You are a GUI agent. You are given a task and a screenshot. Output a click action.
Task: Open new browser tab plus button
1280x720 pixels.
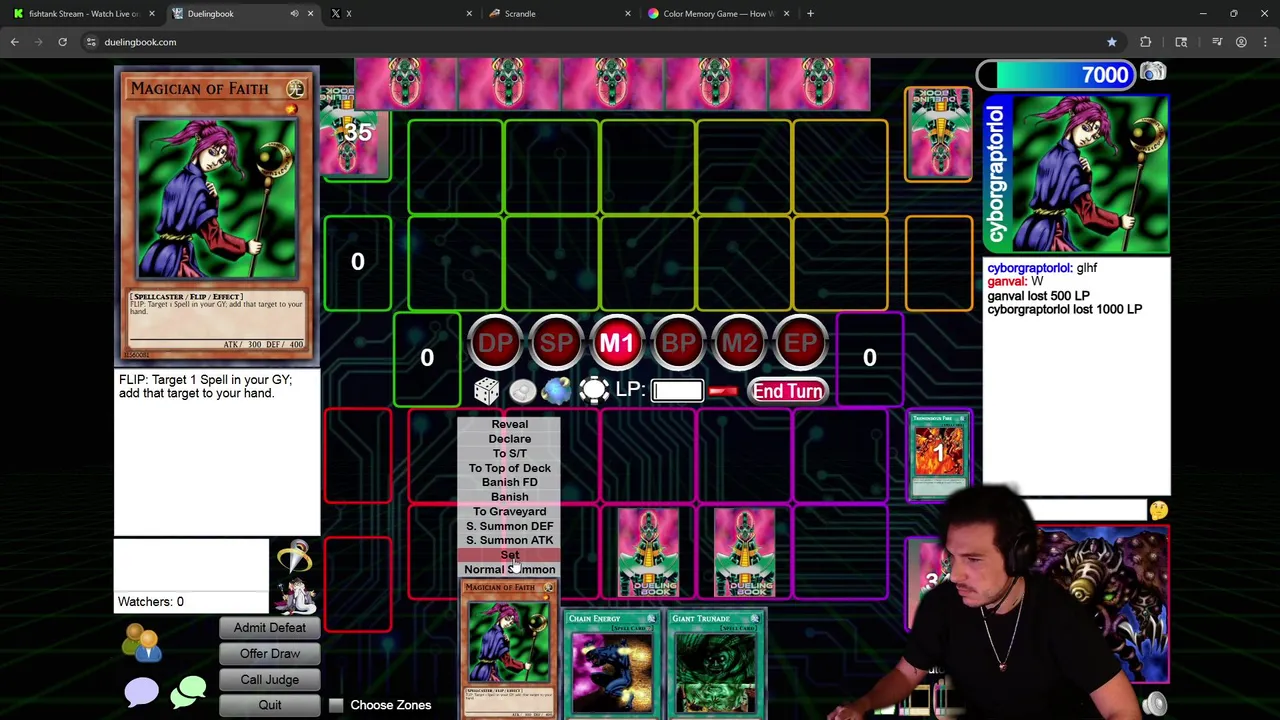point(810,14)
